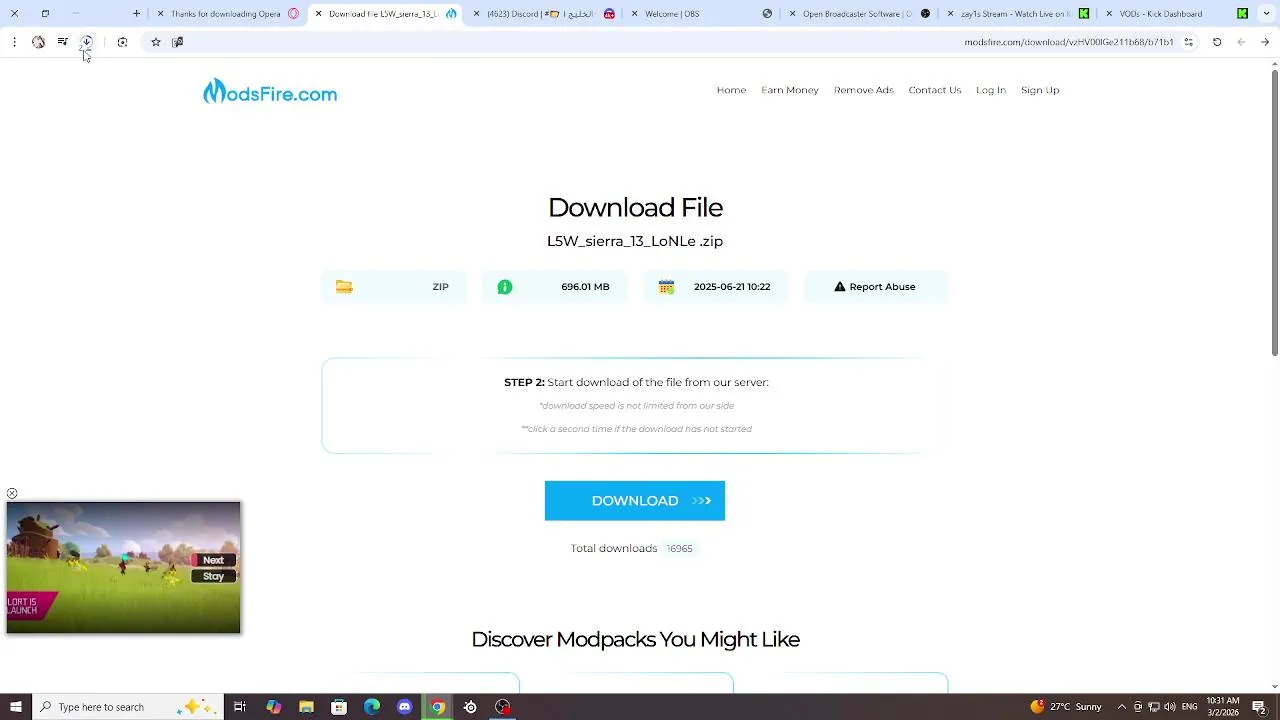Click the game video ad thumbnail
Viewport: 1280px width, 720px height.
(123, 568)
